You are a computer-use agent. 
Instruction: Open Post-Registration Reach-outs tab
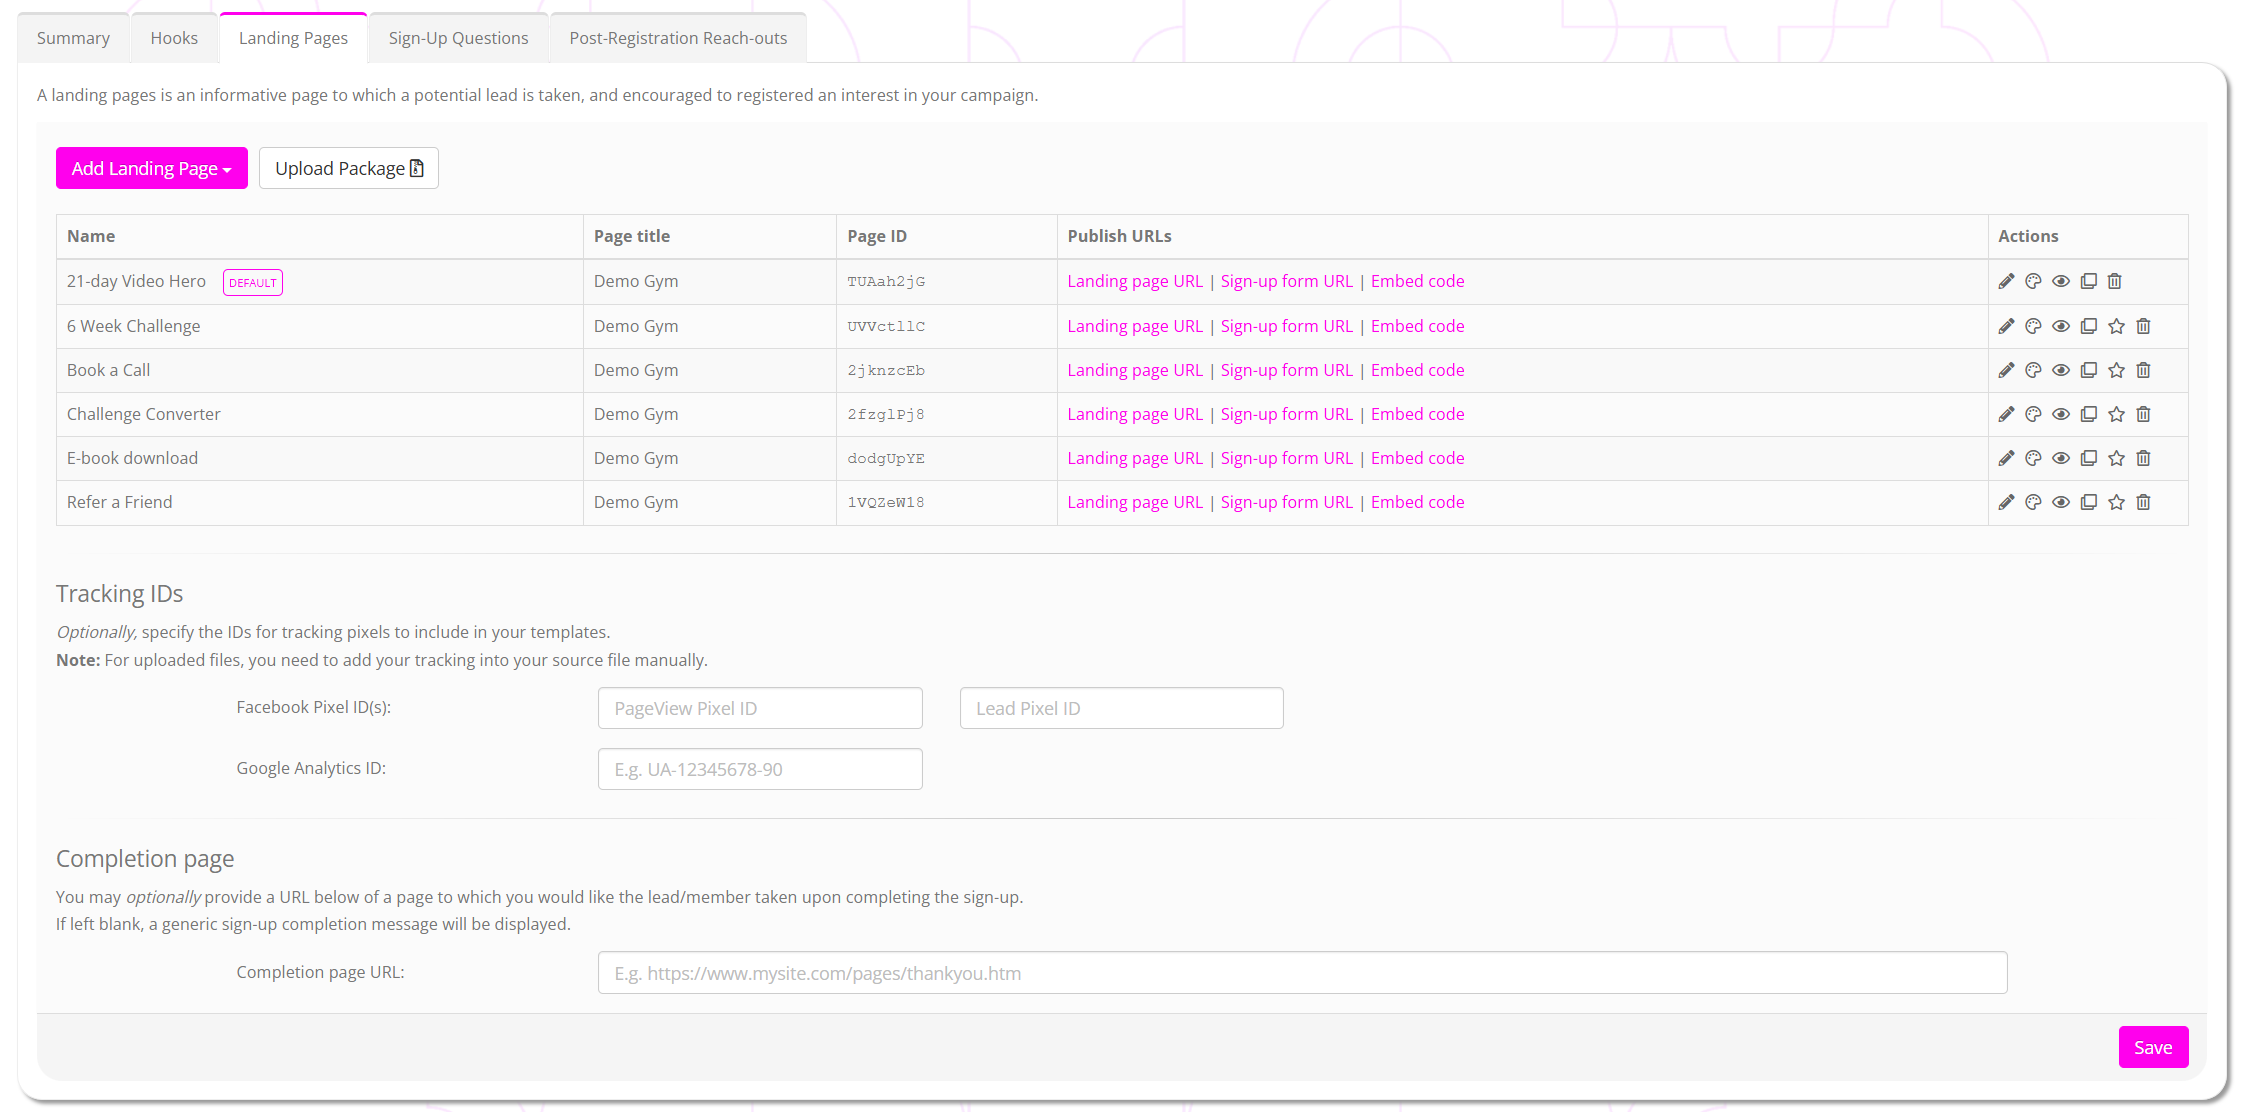678,38
